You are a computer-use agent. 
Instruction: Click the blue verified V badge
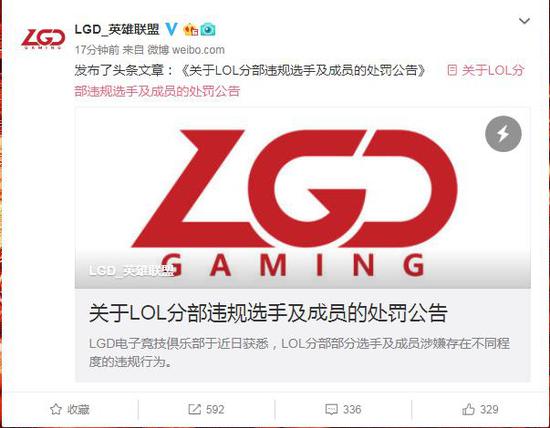click(x=171, y=29)
